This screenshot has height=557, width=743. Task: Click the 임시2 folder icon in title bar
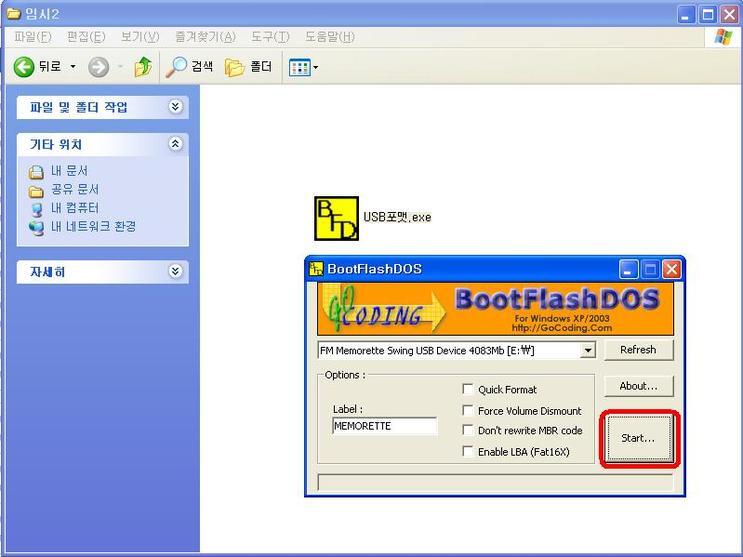pos(14,13)
